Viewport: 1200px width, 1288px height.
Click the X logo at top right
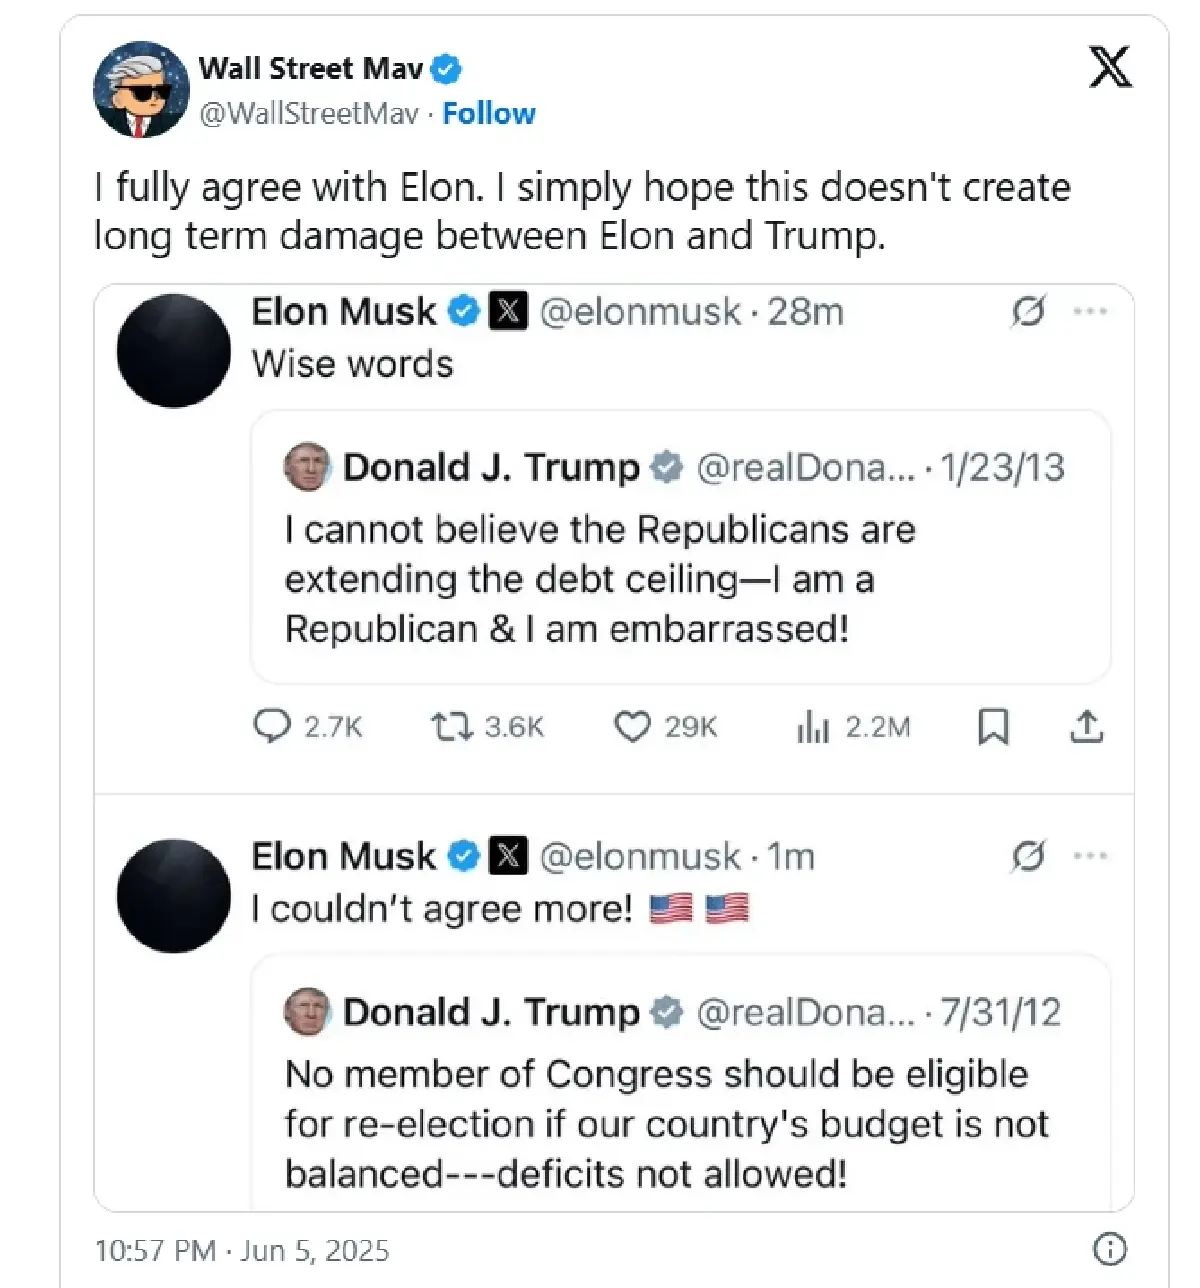[x=1110, y=68]
